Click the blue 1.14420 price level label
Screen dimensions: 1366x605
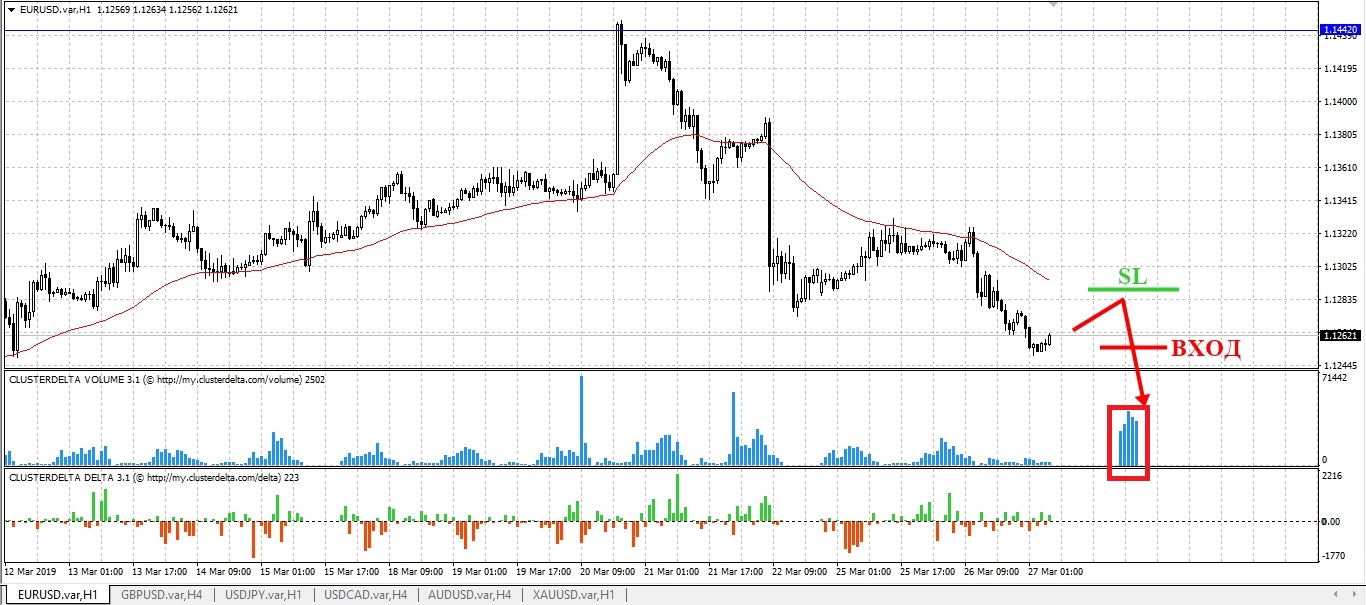click(1340, 31)
